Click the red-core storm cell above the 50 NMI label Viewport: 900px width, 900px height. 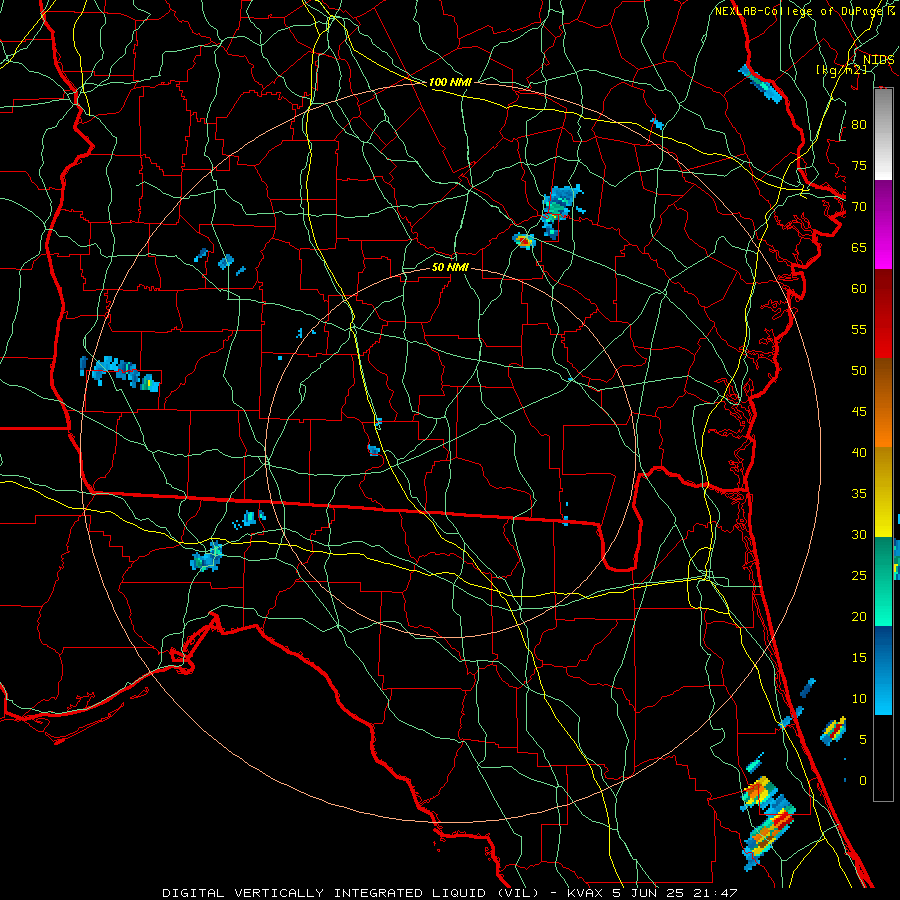coord(523,240)
